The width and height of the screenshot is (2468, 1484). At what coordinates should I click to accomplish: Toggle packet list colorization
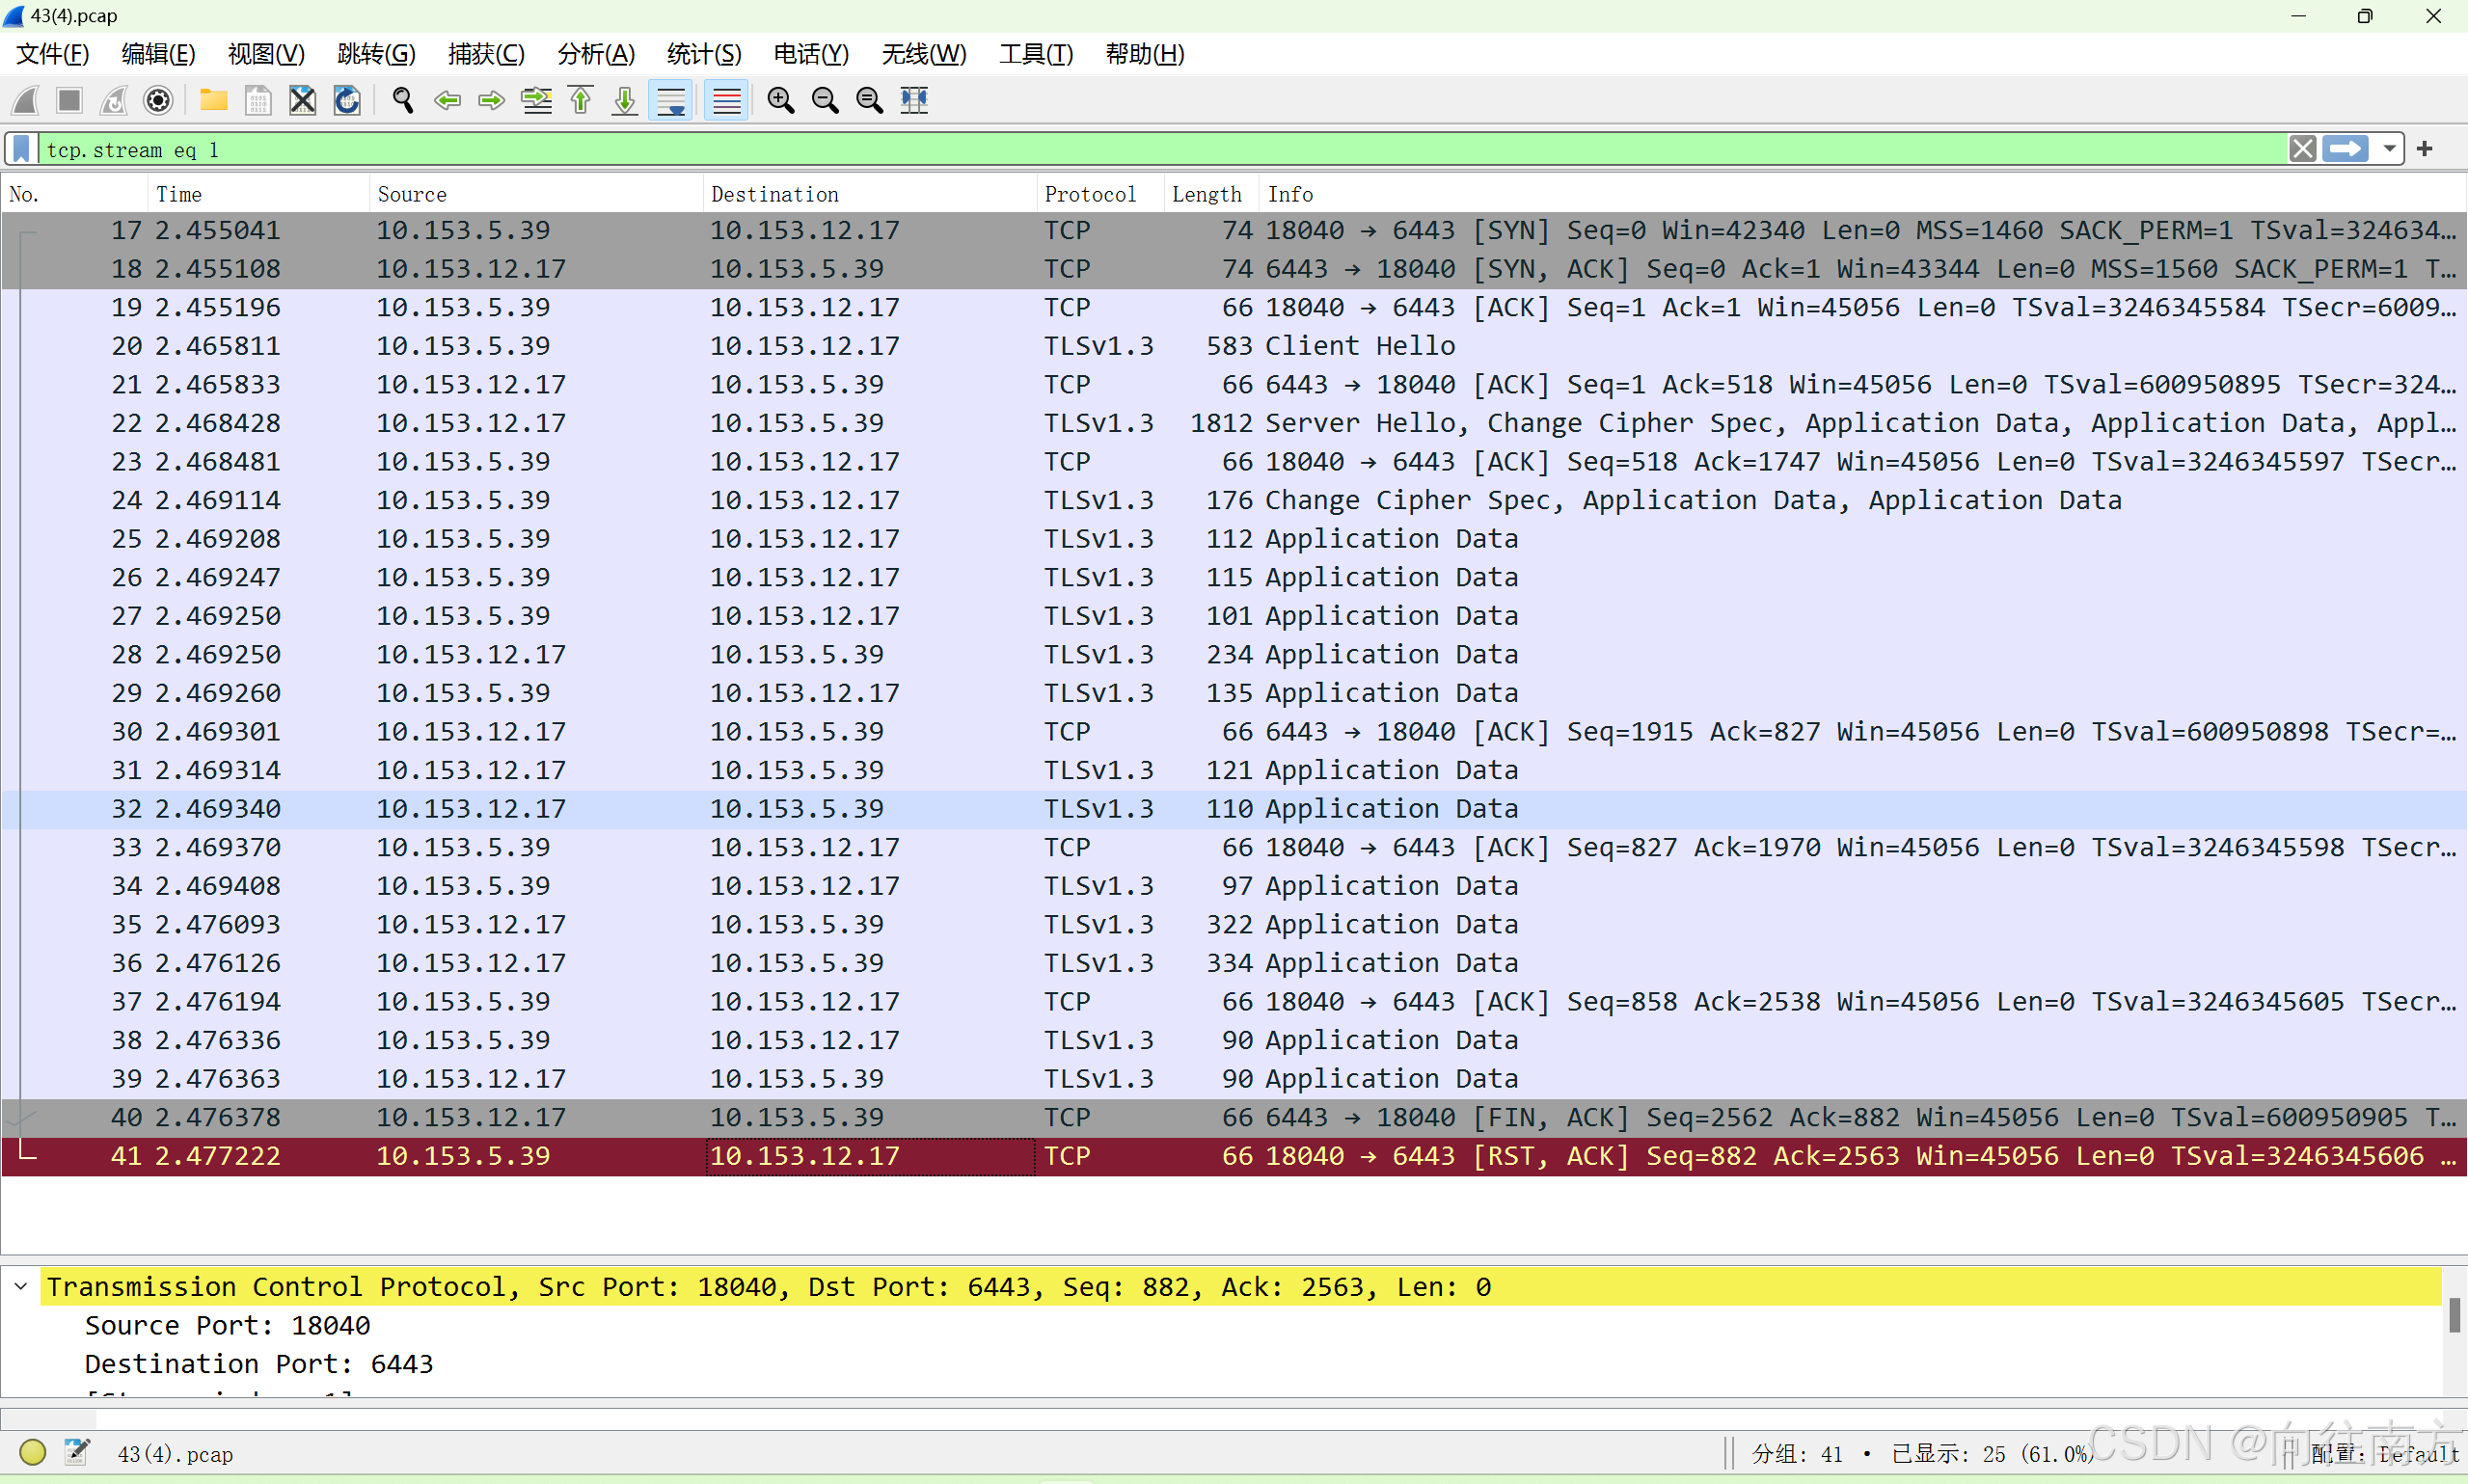point(726,100)
